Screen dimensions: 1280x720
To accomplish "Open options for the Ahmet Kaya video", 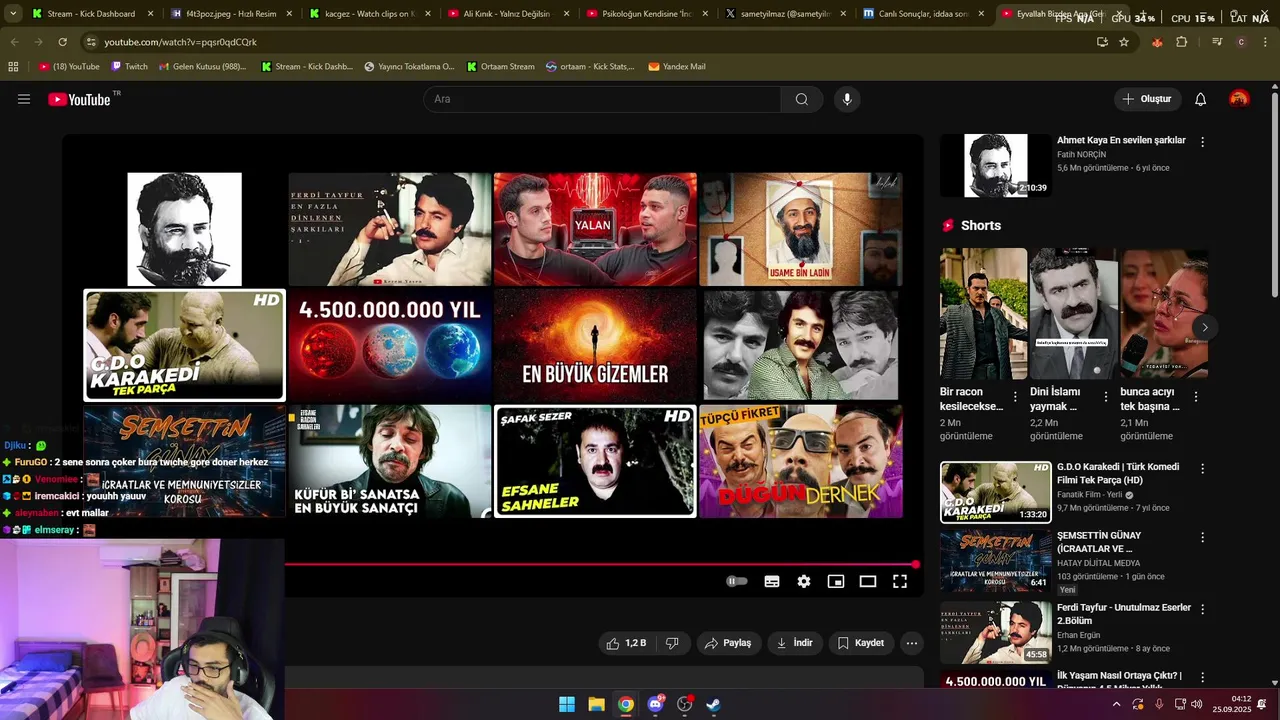I will coord(1202,142).
